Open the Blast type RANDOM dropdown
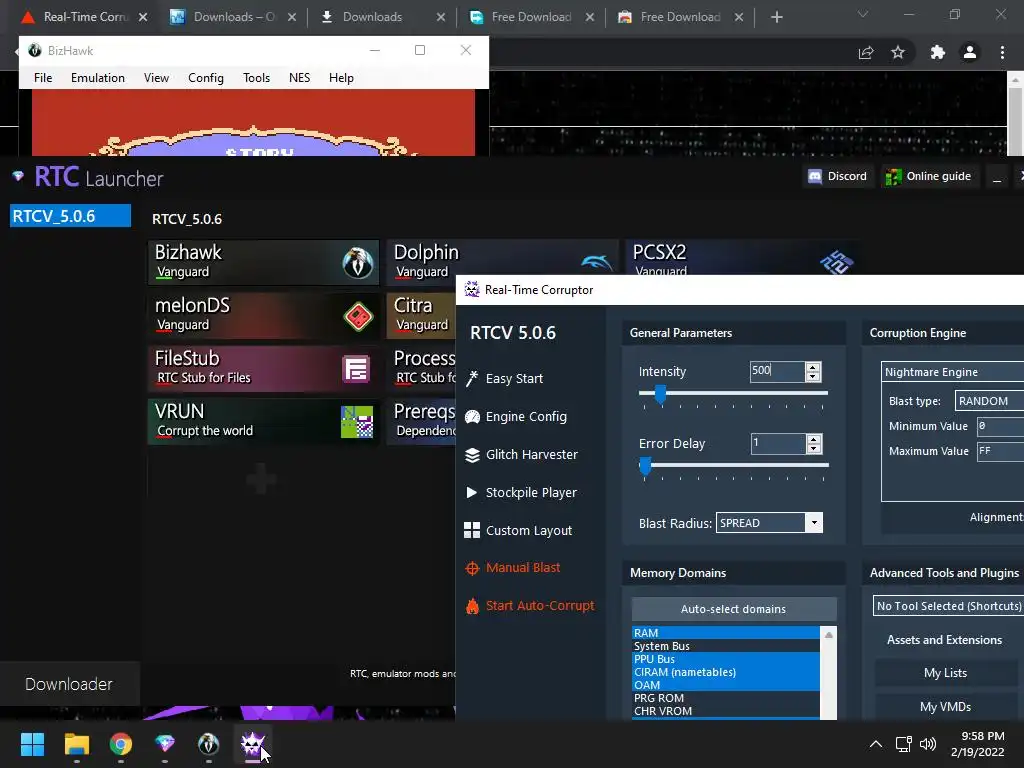The width and height of the screenshot is (1024, 768). pos(989,401)
